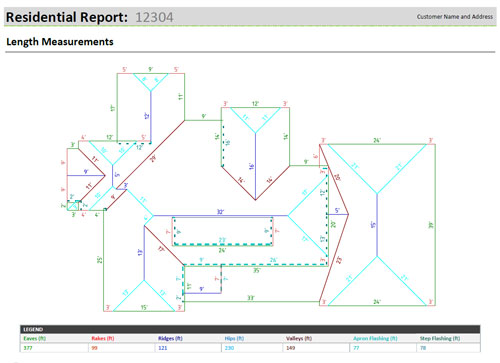
Task: Click the Step Flashing (ft) legend header
Action: (x=440, y=338)
